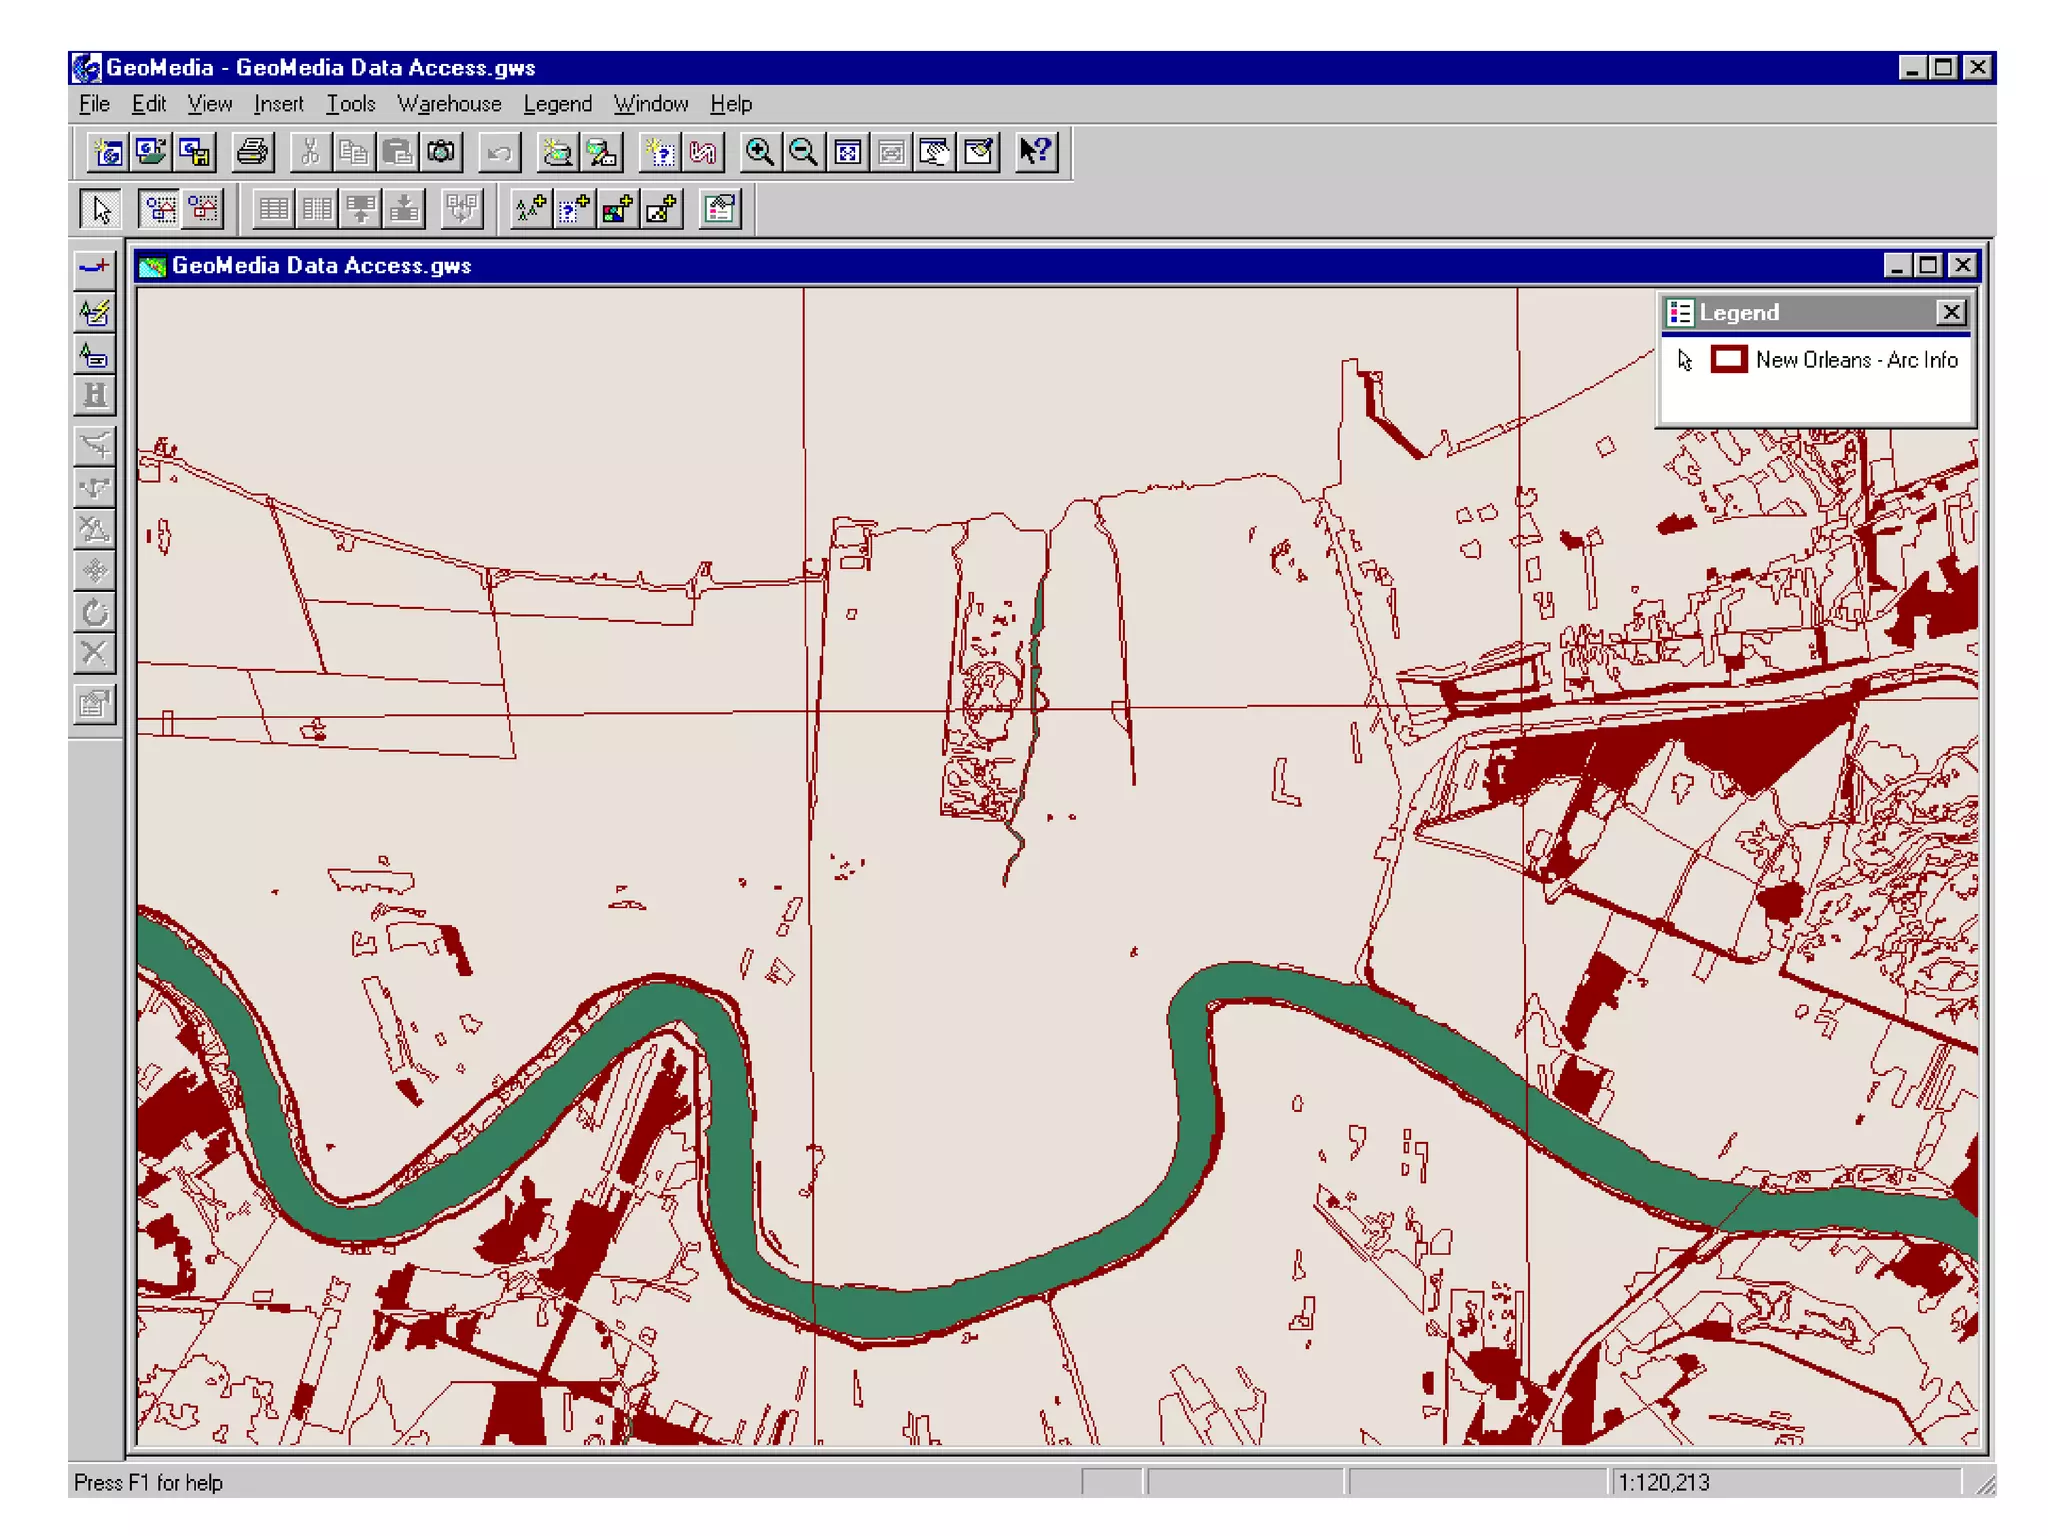Select the New Orleans - Arc Info legend entry
This screenshot has height=1536, width=2048.
click(1856, 360)
